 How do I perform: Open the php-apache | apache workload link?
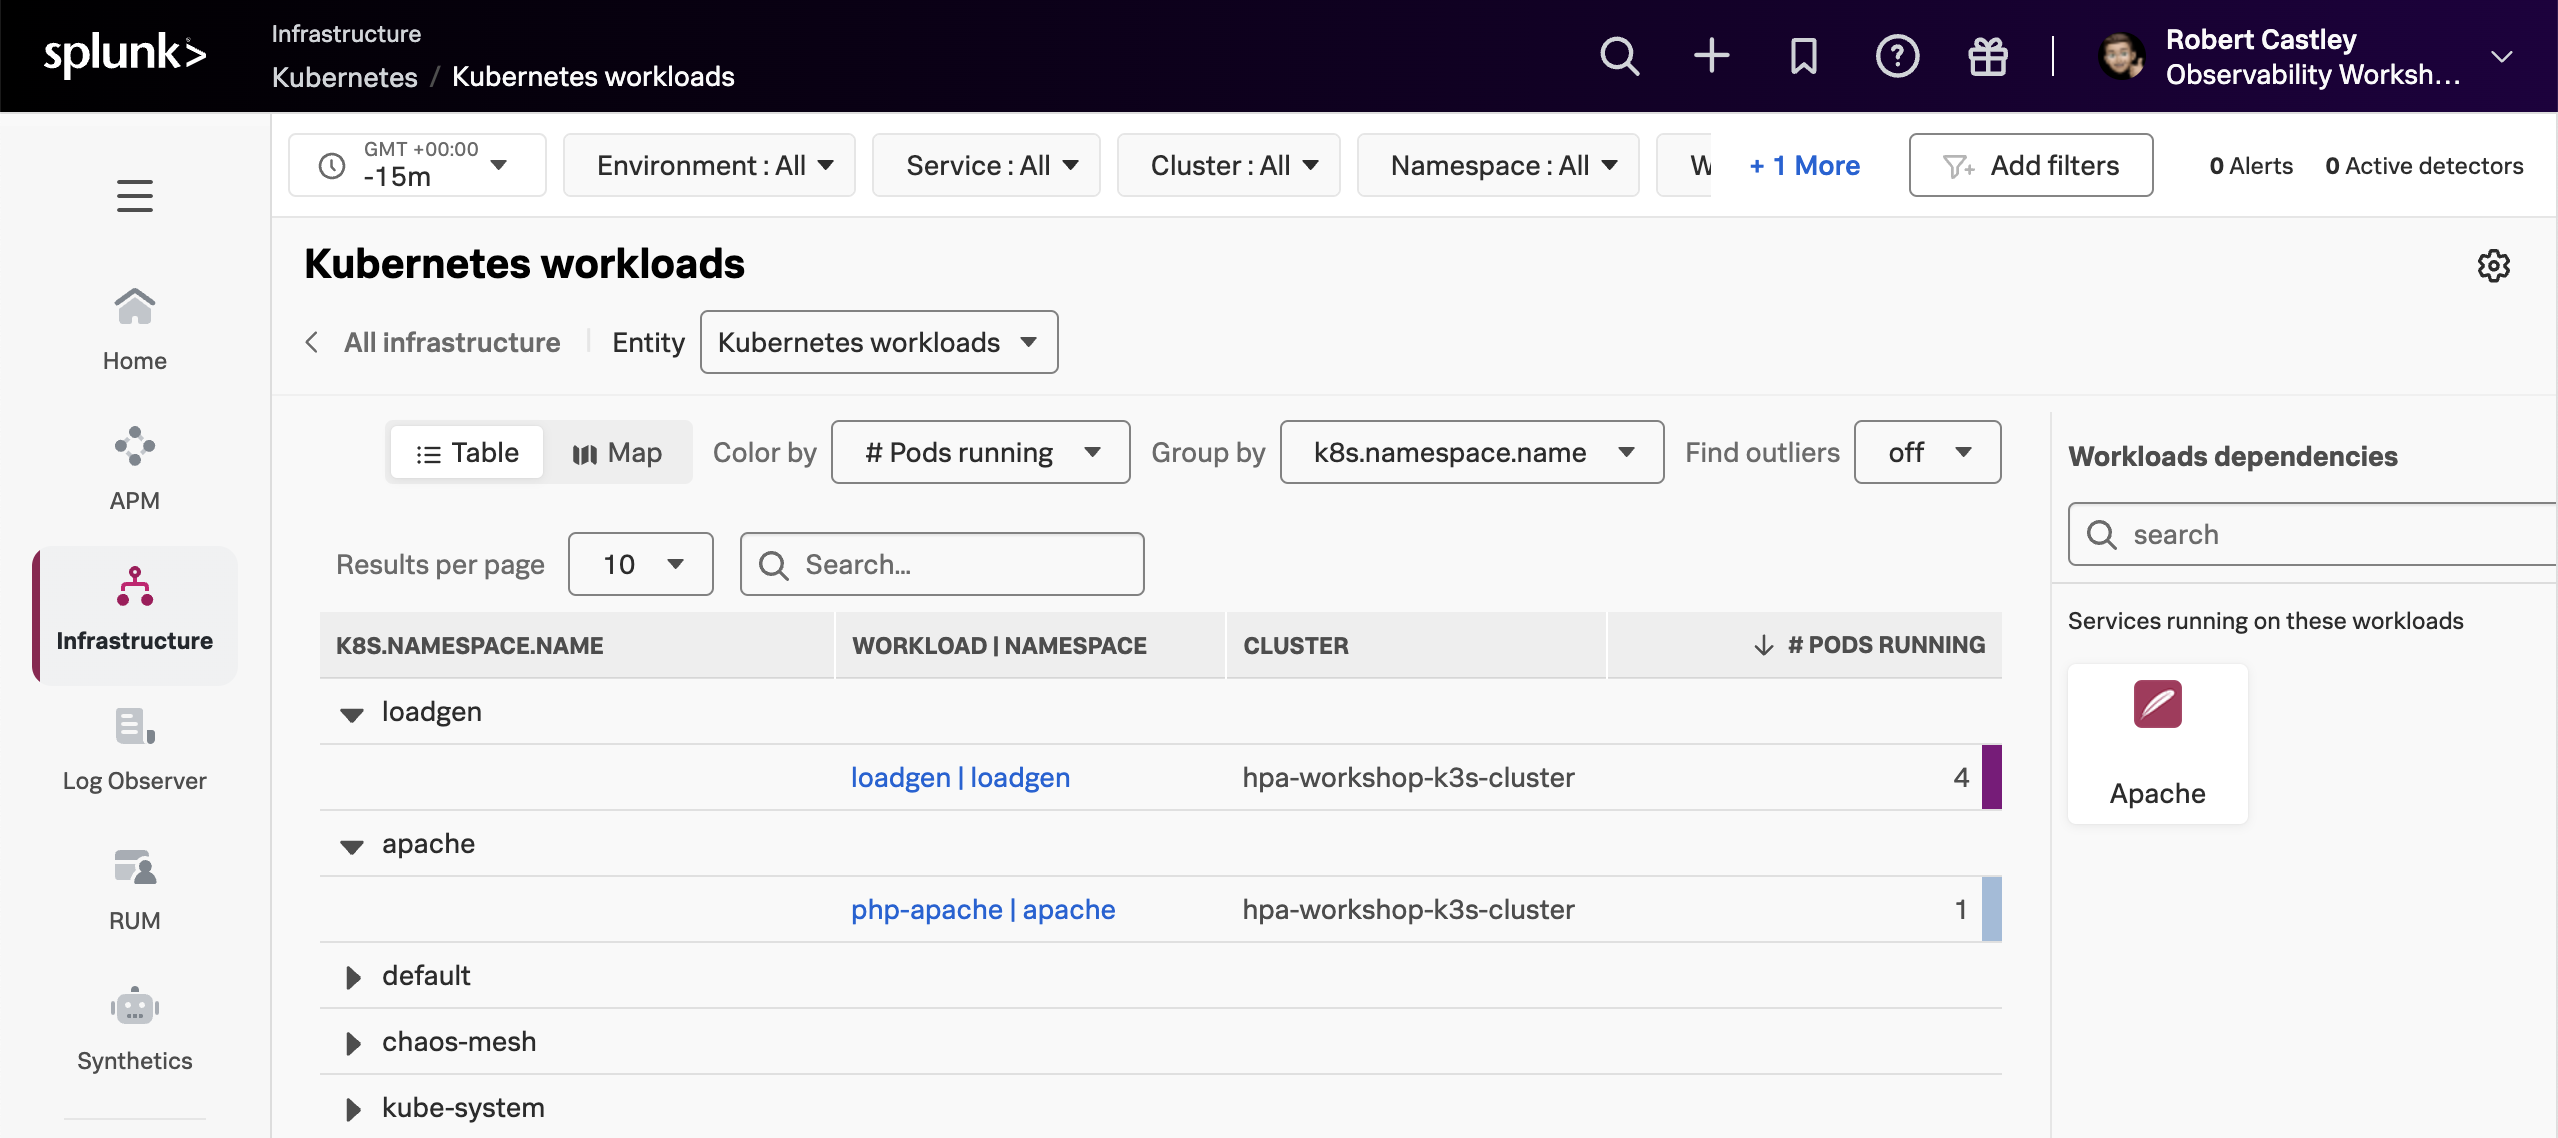click(x=982, y=910)
